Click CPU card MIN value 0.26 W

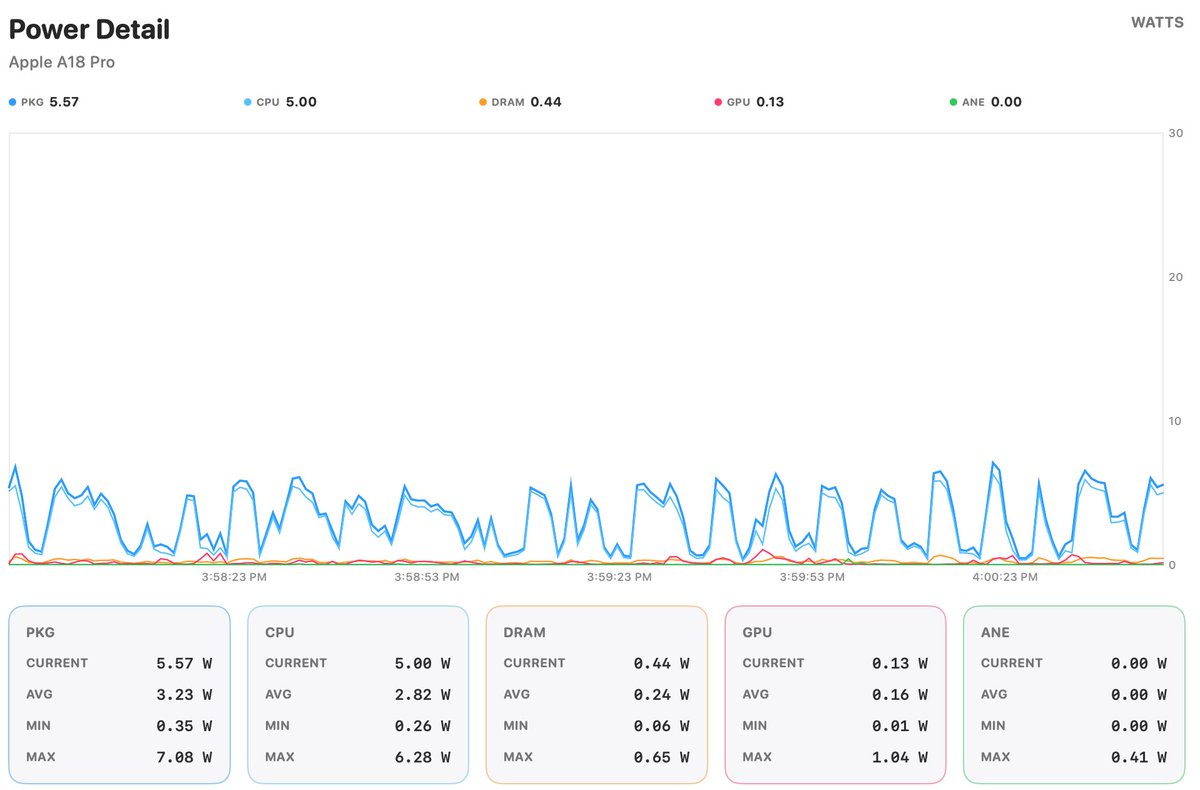coord(423,726)
